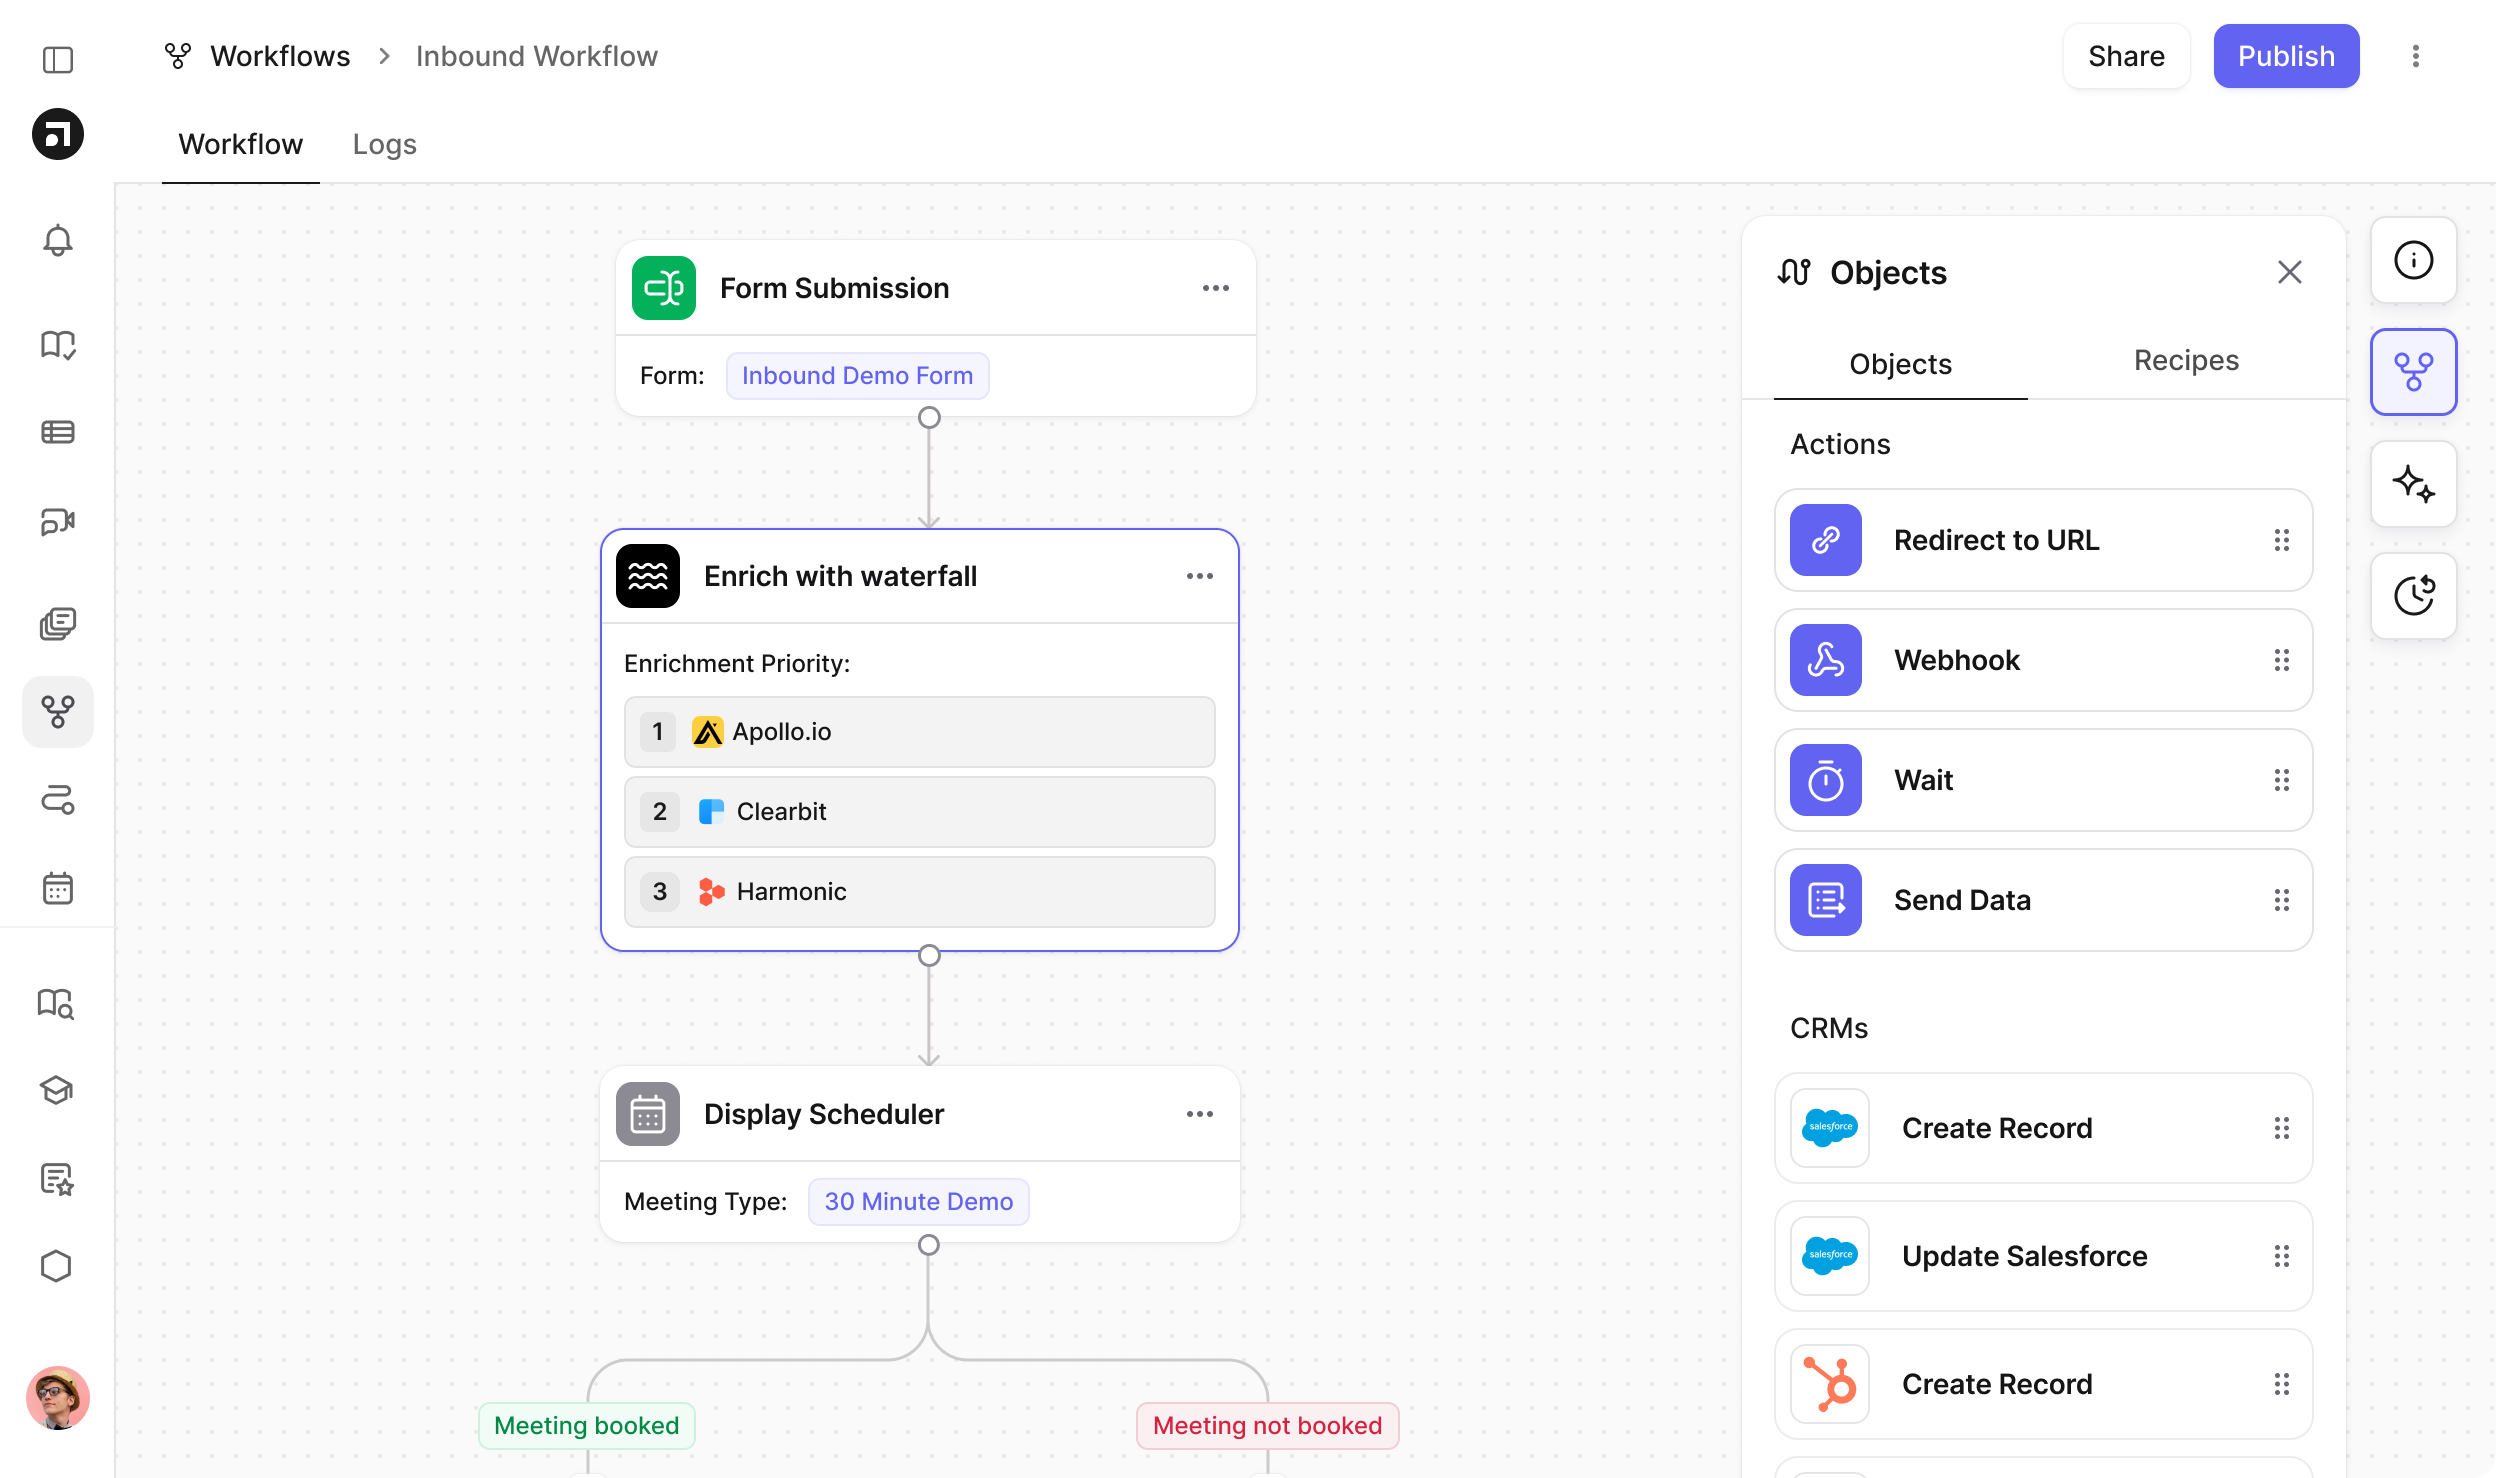2496x1478 pixels.
Task: Open Form Submission node options menu
Action: [x=1215, y=288]
